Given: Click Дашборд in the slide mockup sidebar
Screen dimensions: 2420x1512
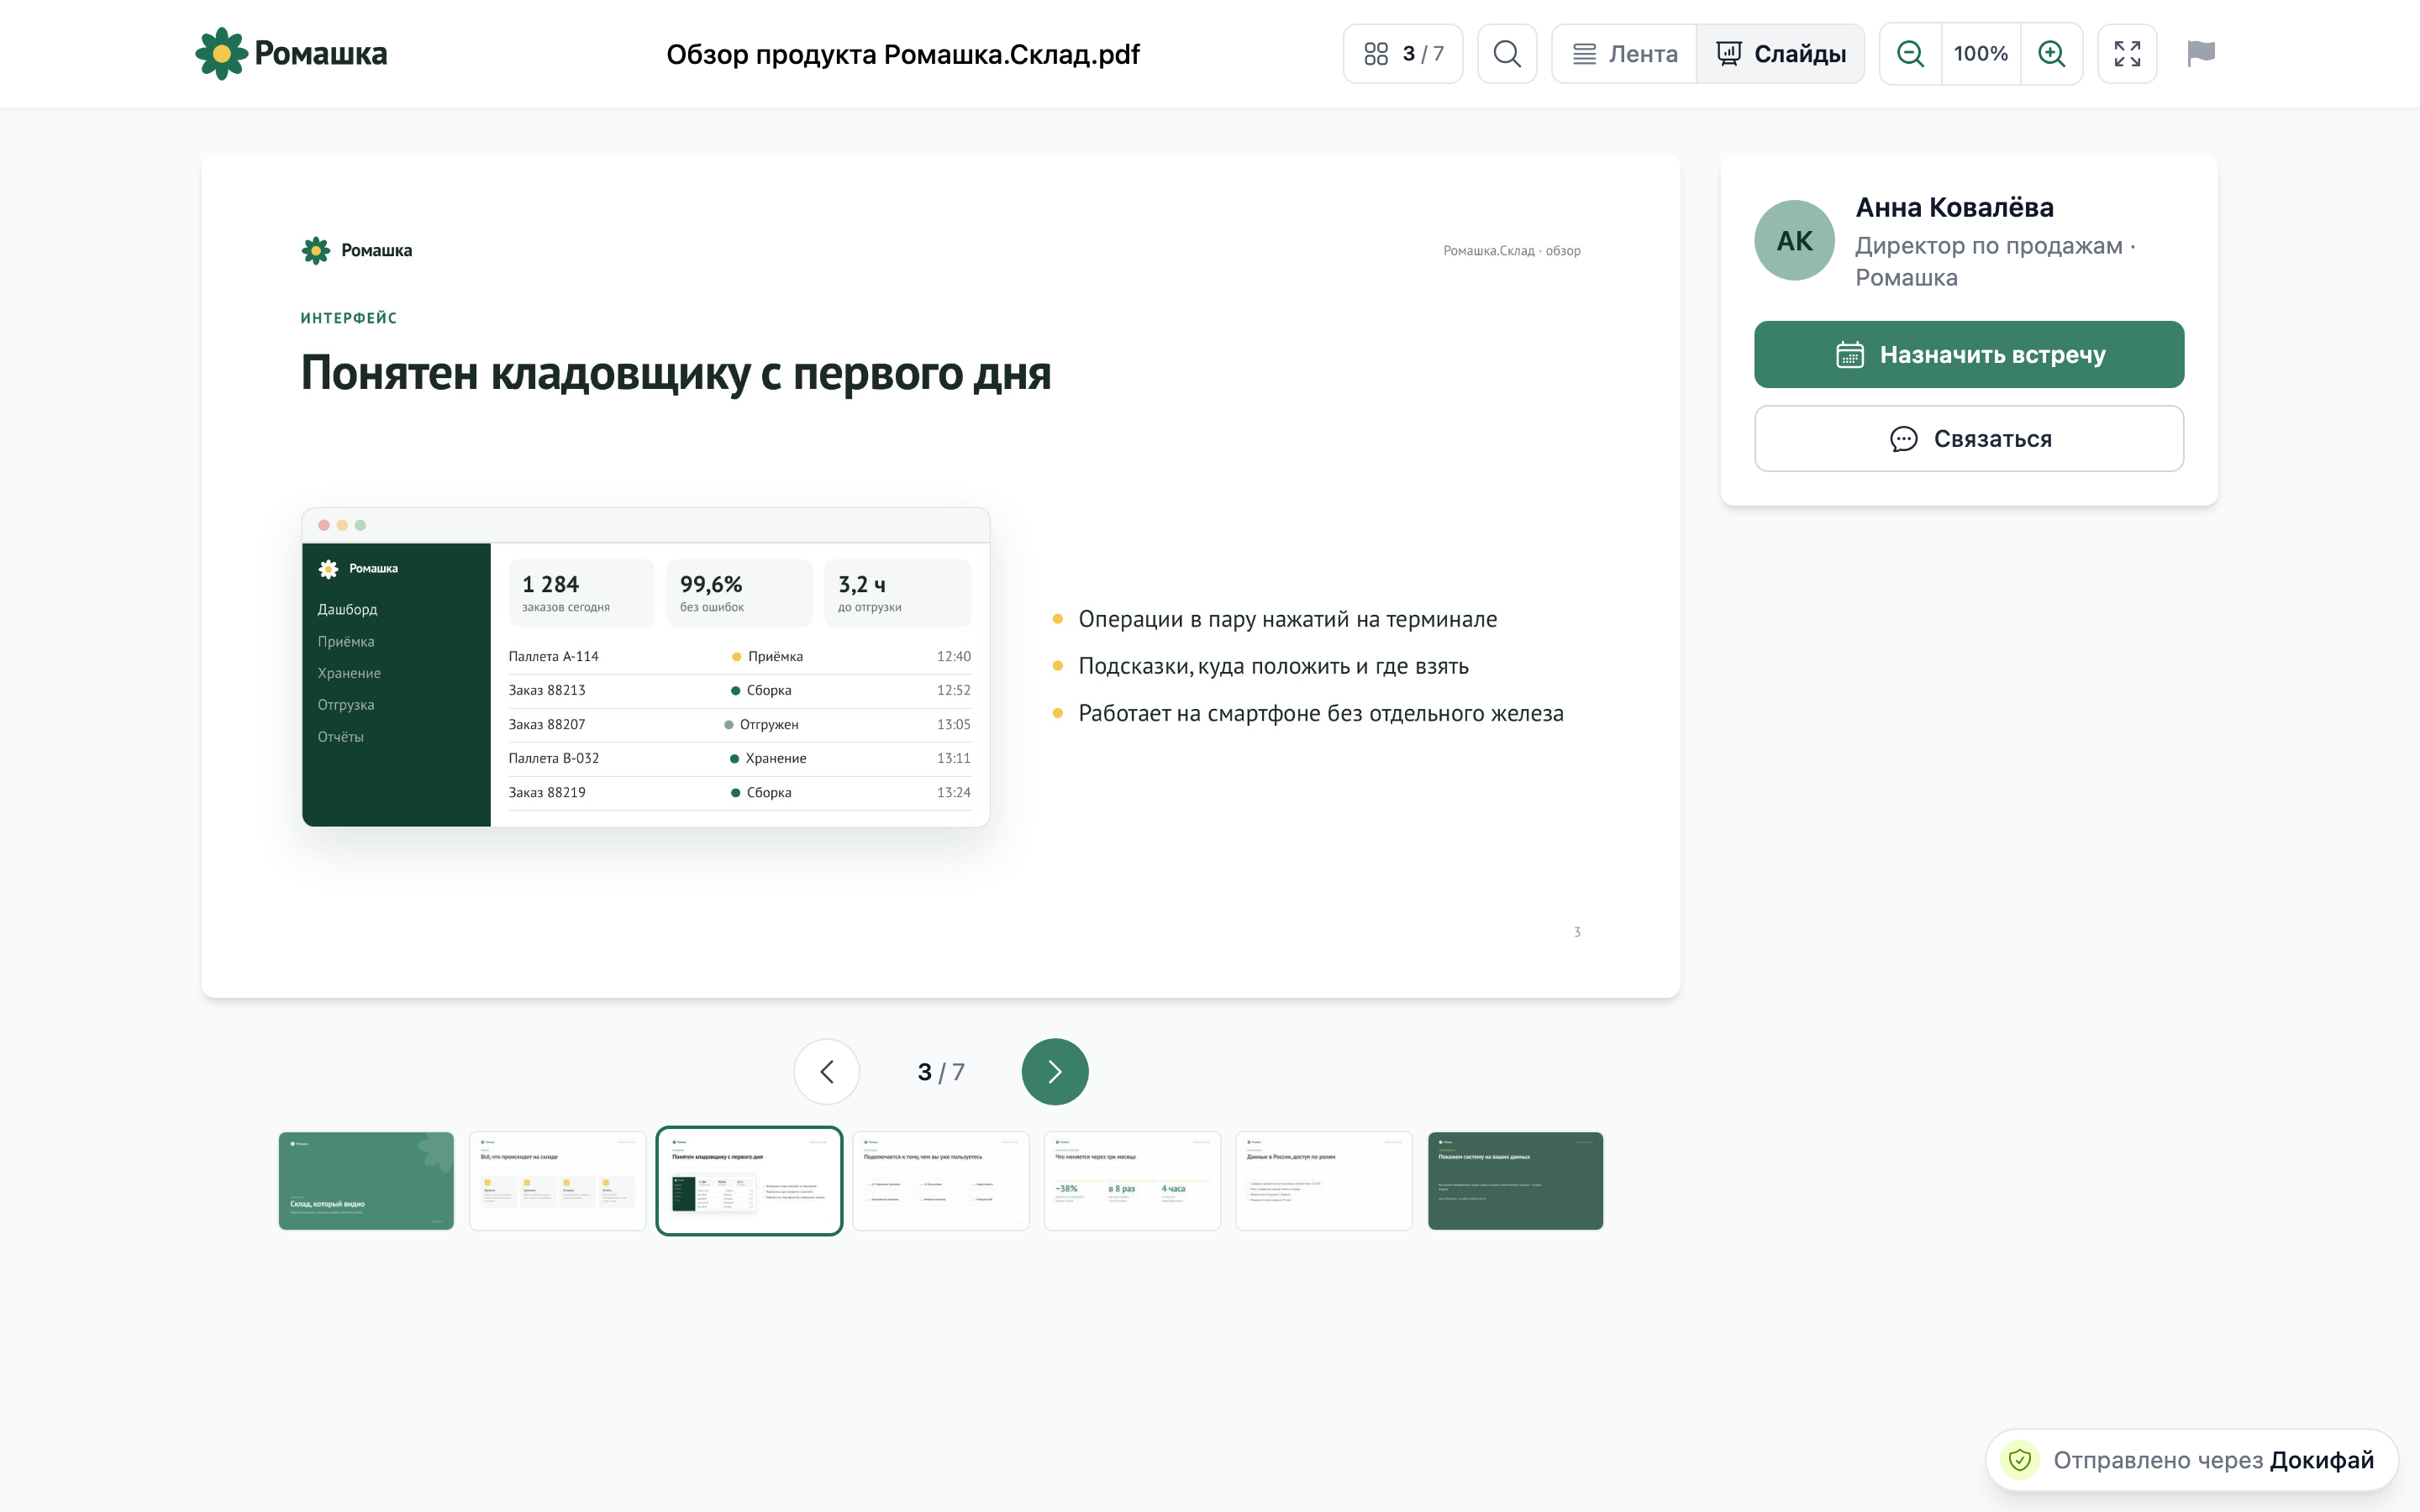Looking at the screenshot, I should pyautogui.click(x=347, y=609).
